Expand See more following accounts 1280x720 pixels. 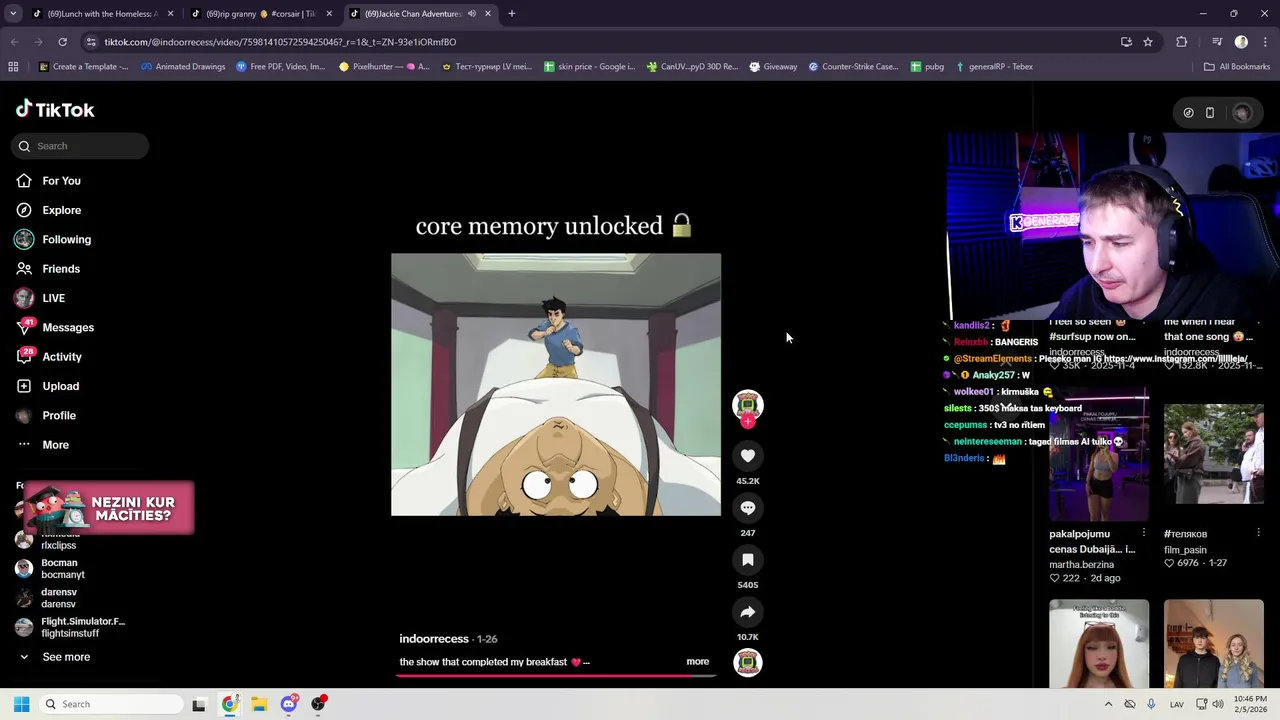click(x=66, y=657)
